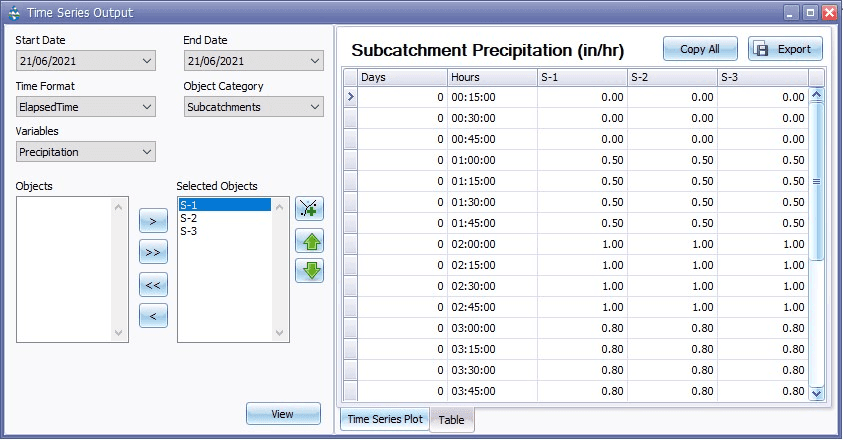Screen dimensions: 843x440
Task: Switch to the Table tab
Action: pos(451,420)
